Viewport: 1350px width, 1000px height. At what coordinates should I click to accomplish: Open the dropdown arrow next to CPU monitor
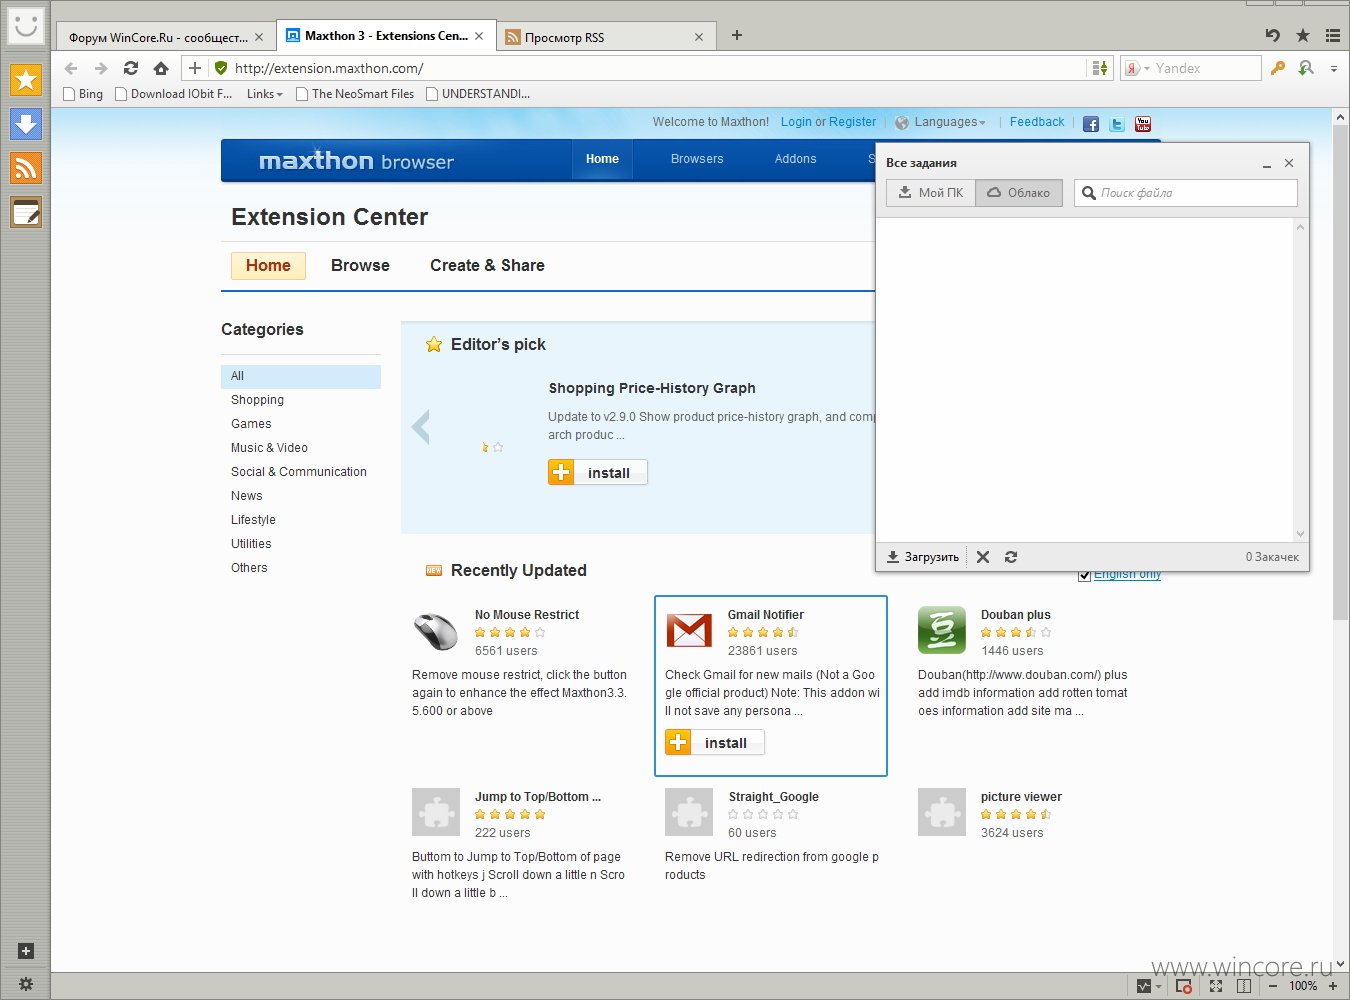tap(1158, 987)
